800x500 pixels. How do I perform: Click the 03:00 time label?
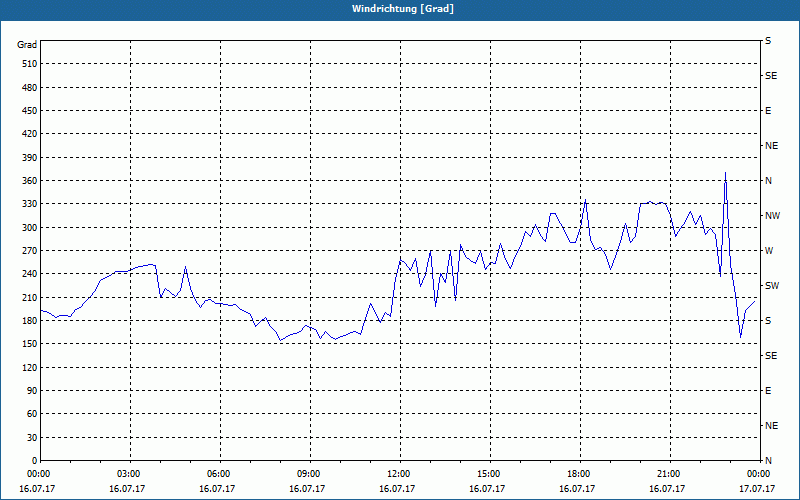pyautogui.click(x=130, y=473)
